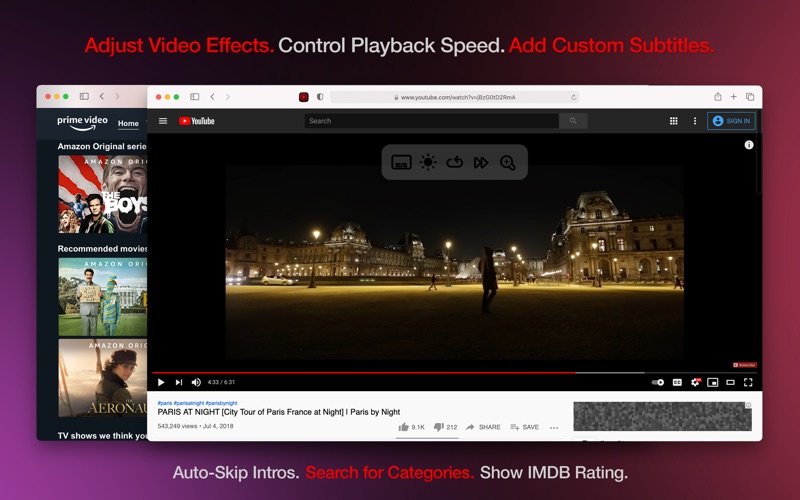Seek on the red video progress bar

tap(454, 373)
